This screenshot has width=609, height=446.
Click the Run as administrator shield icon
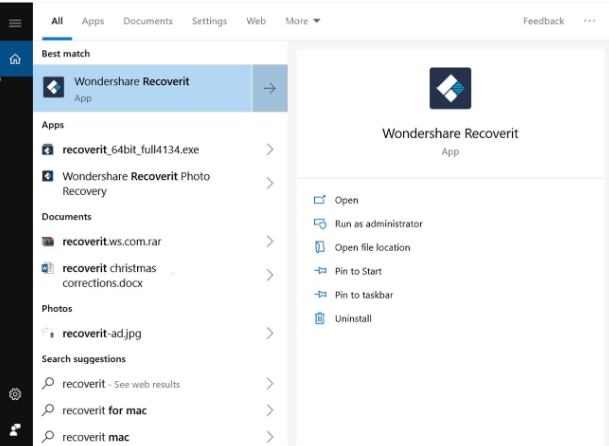click(320, 223)
